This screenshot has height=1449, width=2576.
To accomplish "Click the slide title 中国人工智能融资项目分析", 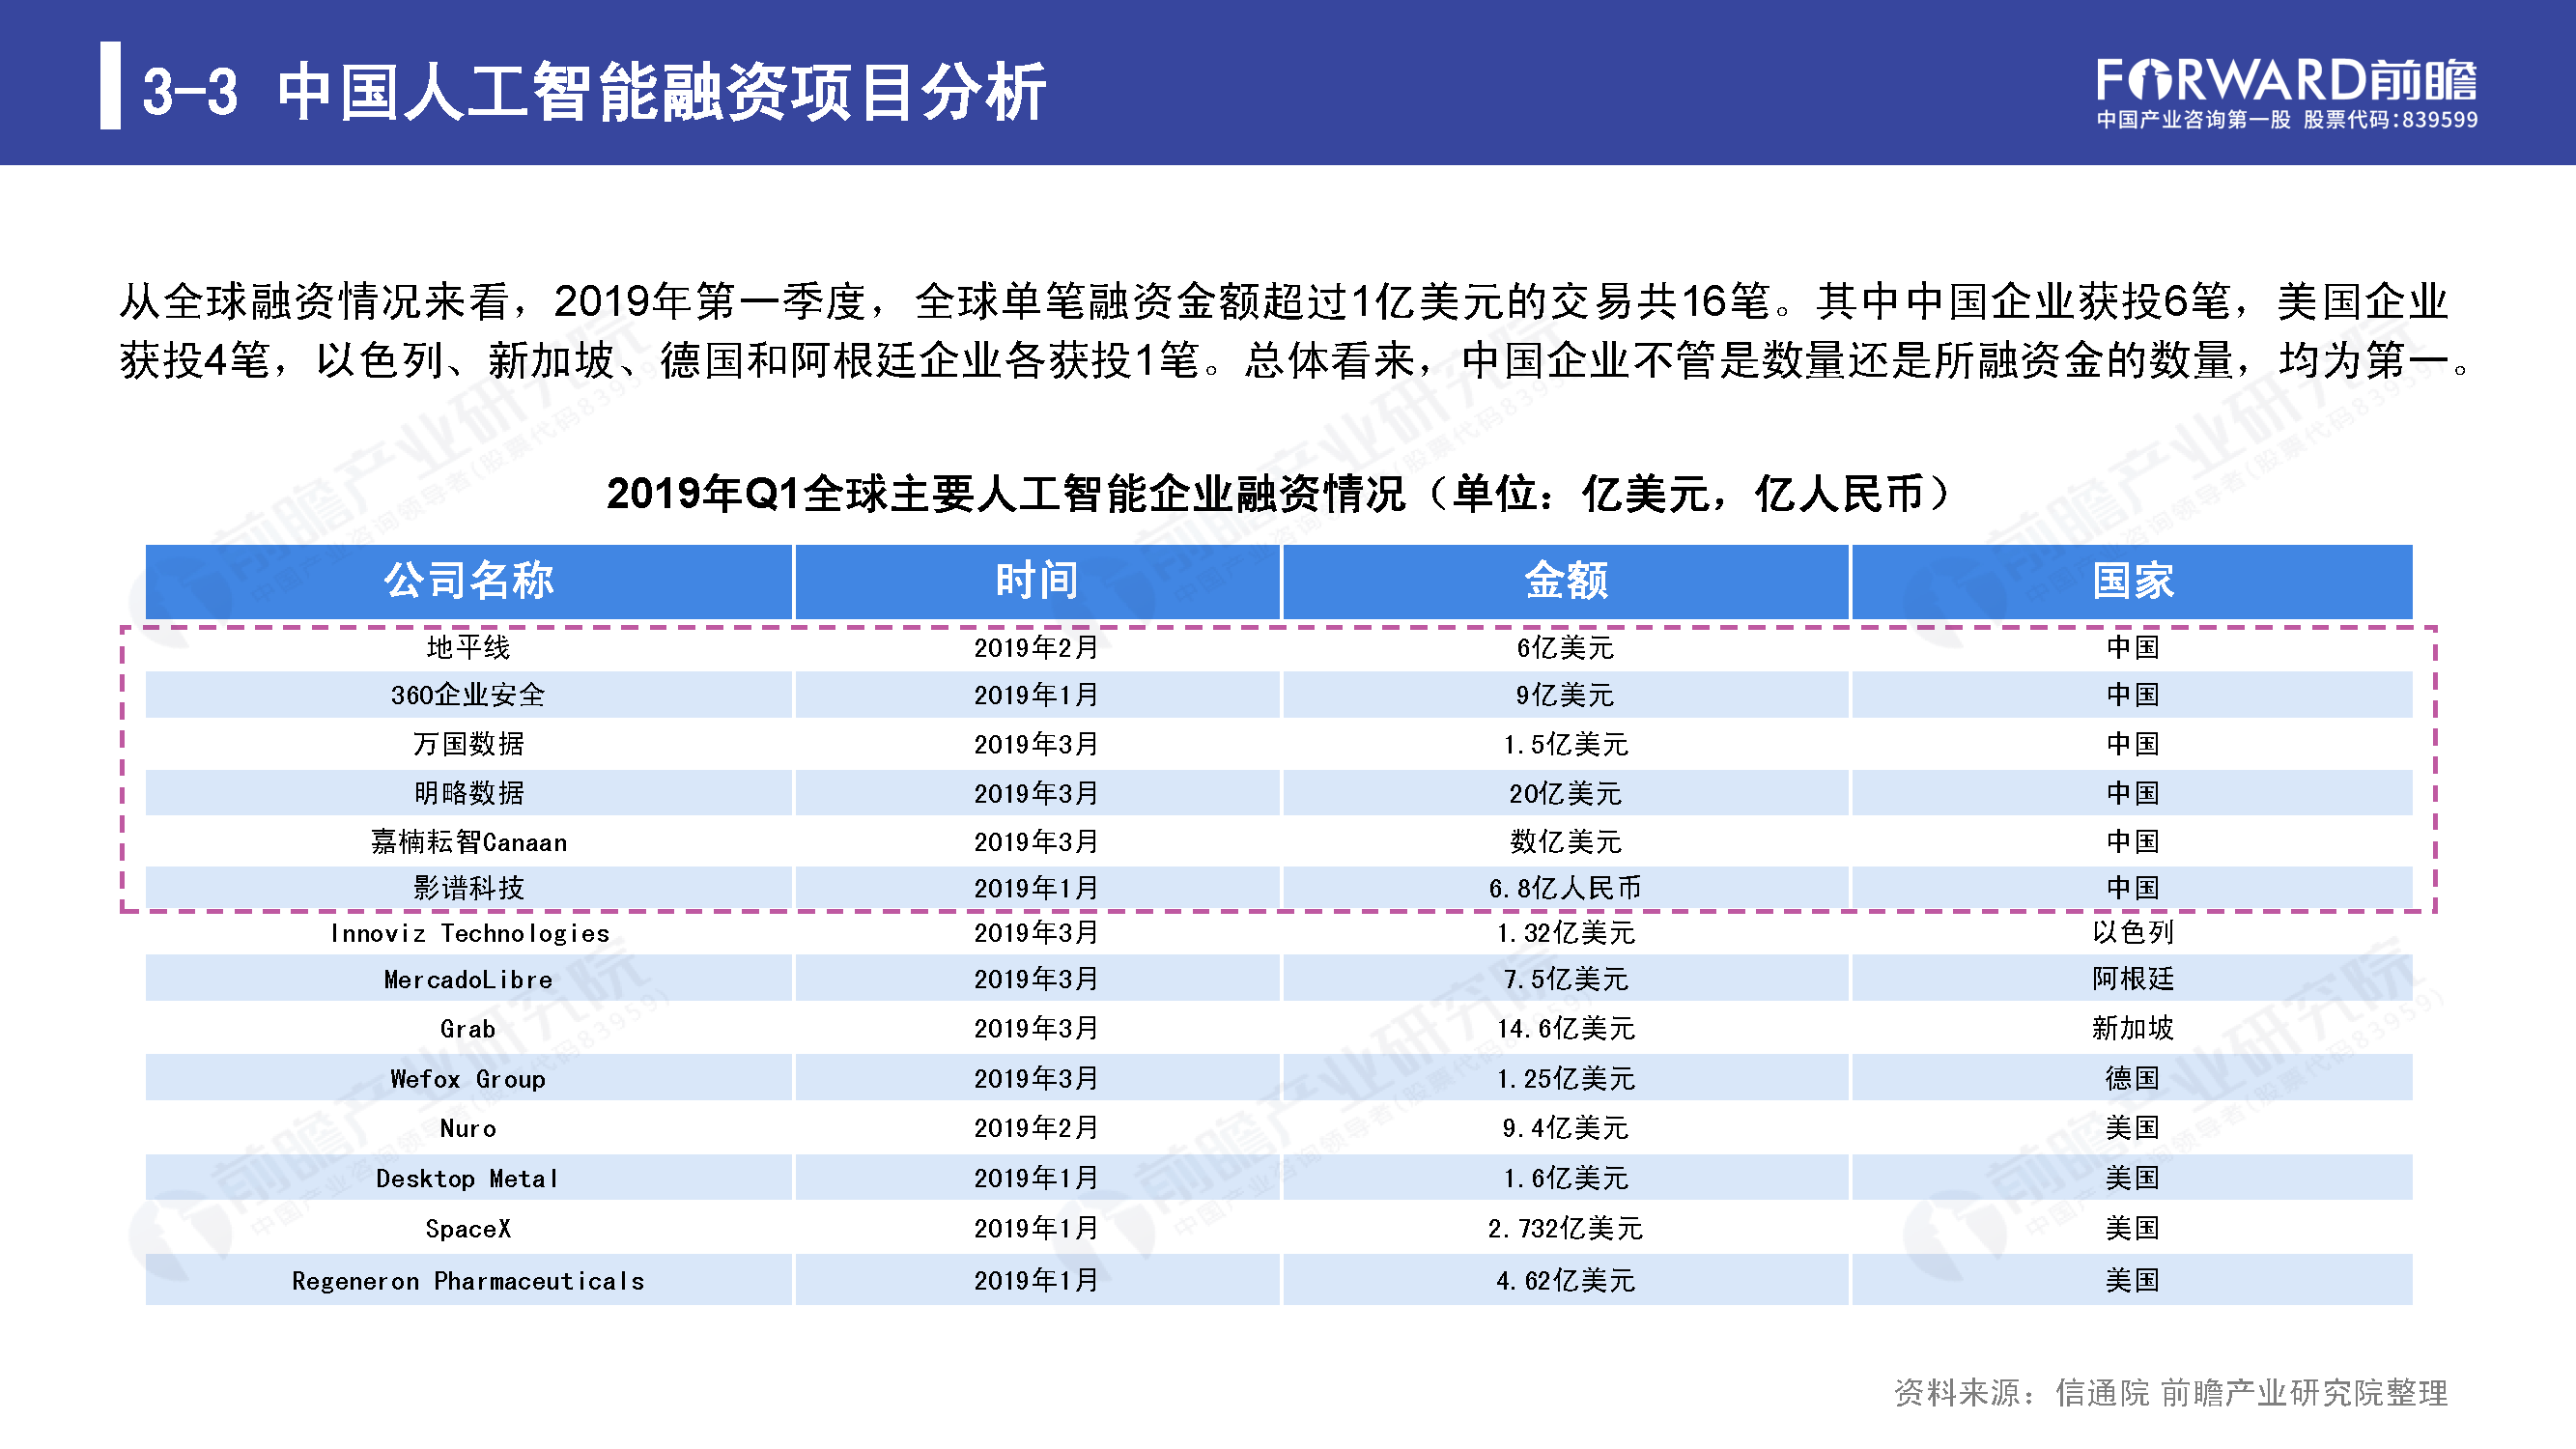I will pyautogui.click(x=661, y=92).
